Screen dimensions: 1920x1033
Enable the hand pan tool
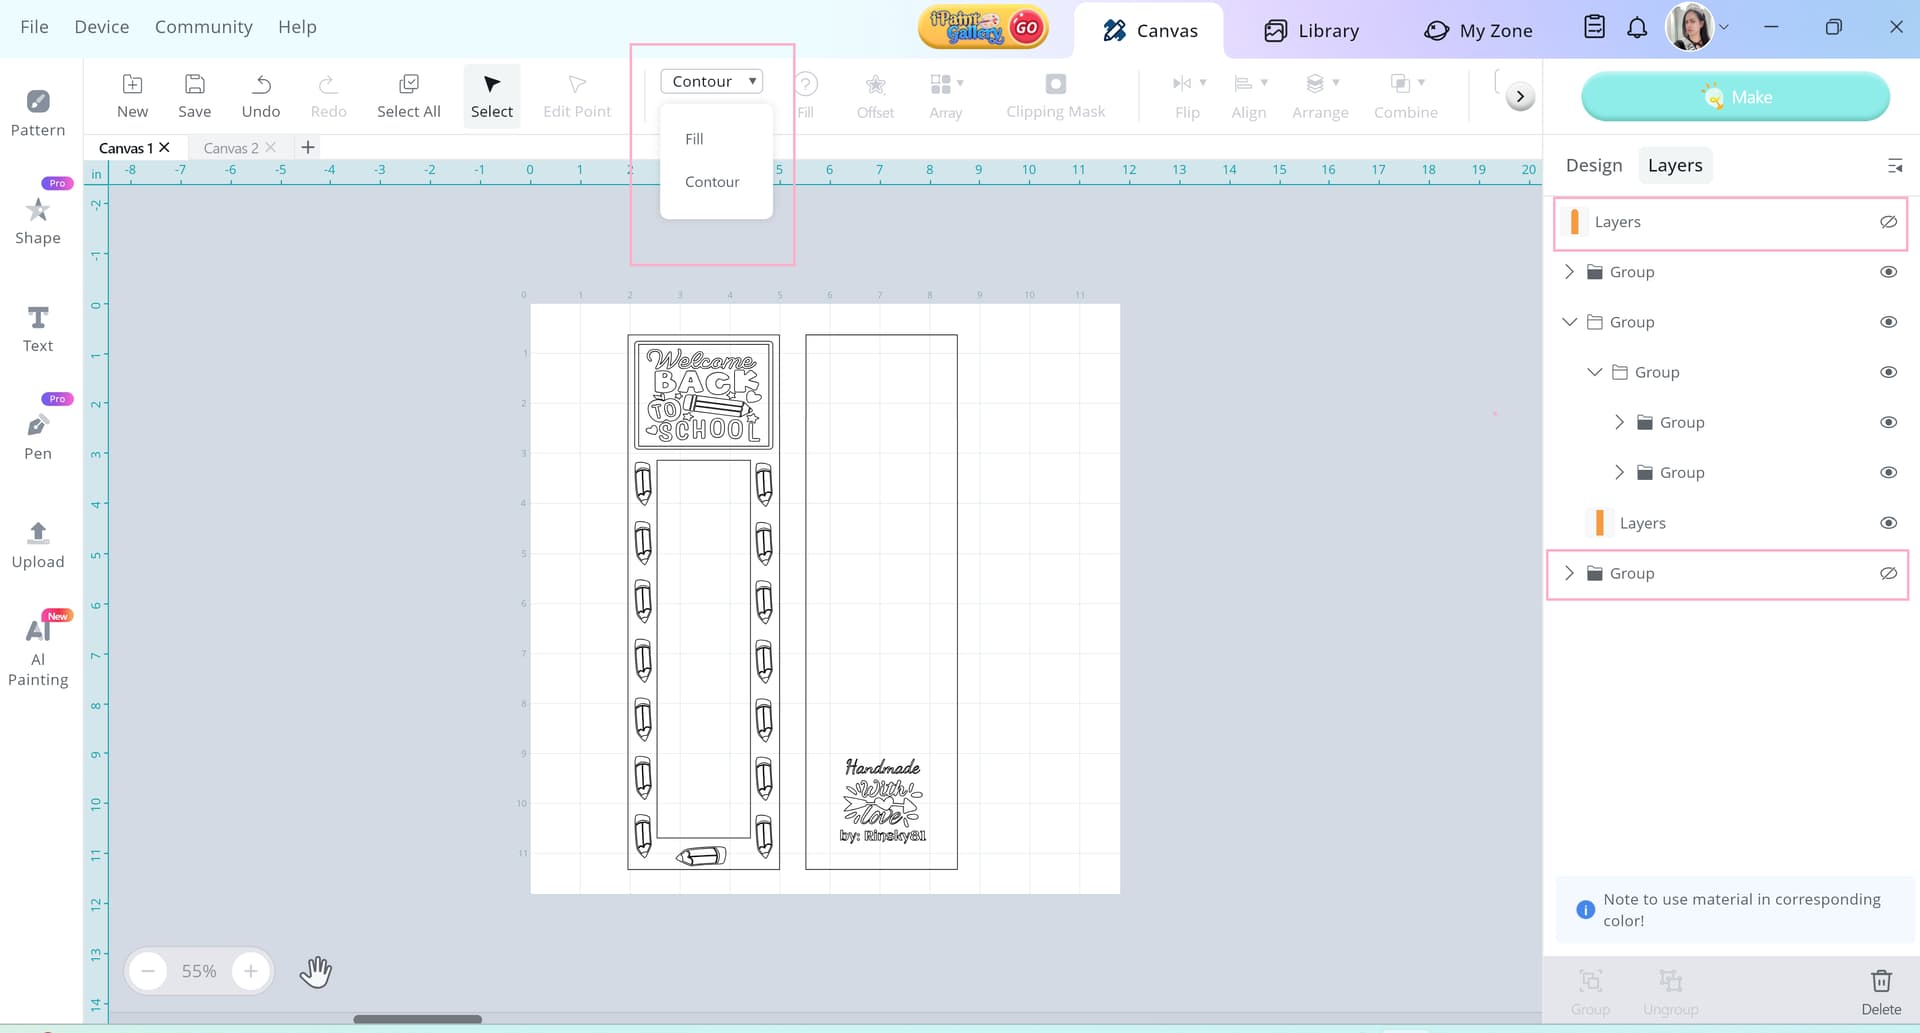(x=315, y=971)
